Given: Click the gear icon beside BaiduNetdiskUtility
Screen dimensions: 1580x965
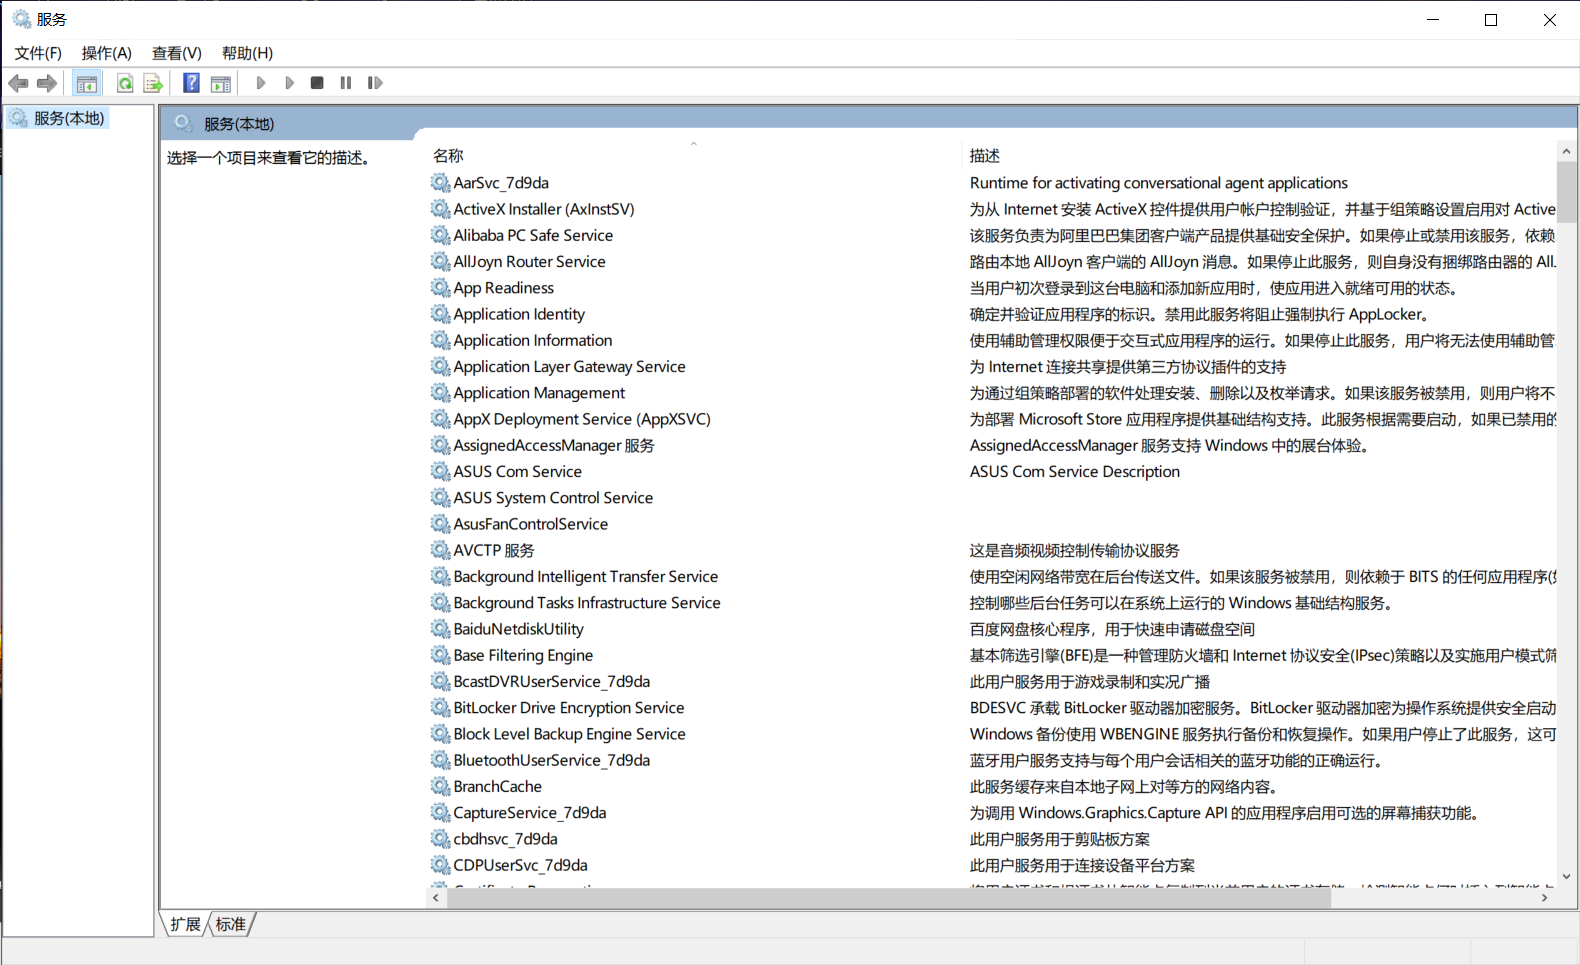Looking at the screenshot, I should tap(440, 629).
